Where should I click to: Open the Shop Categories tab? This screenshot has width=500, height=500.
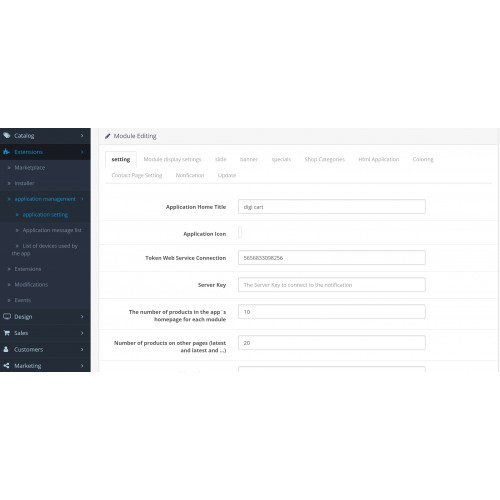325,159
